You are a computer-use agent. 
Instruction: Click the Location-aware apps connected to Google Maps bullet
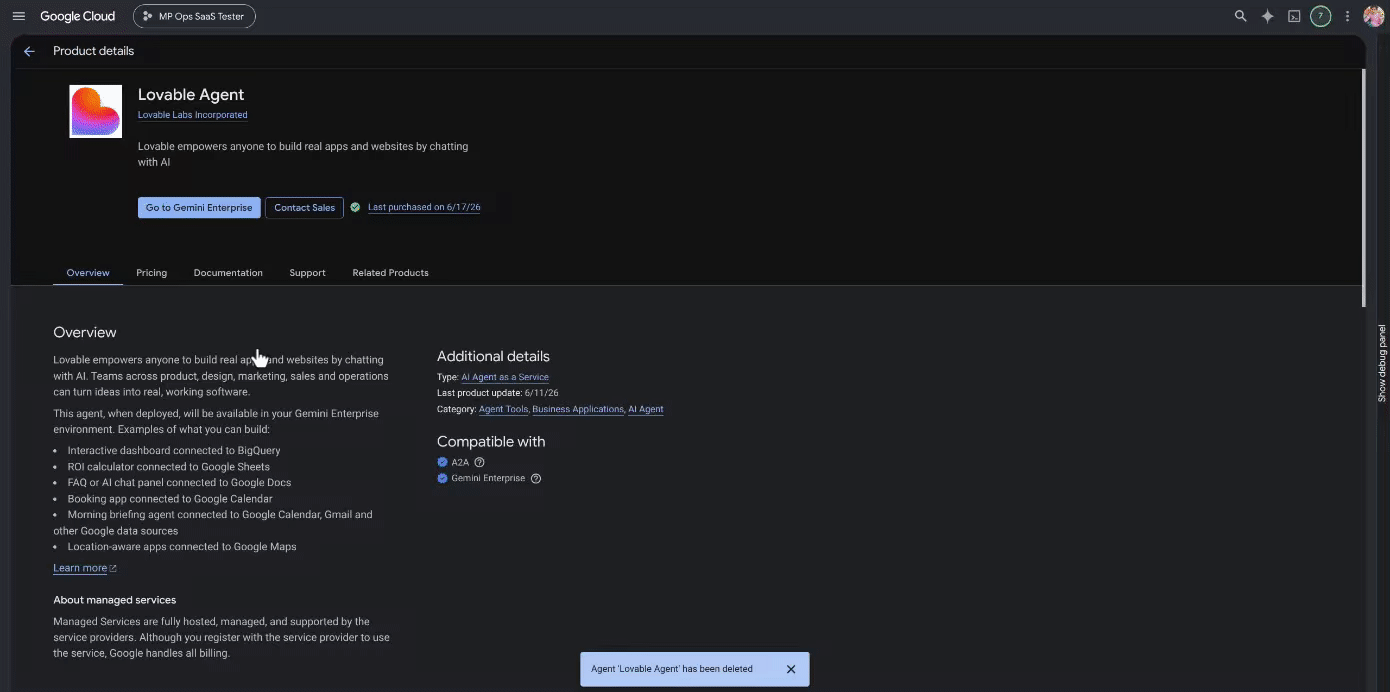click(x=182, y=547)
